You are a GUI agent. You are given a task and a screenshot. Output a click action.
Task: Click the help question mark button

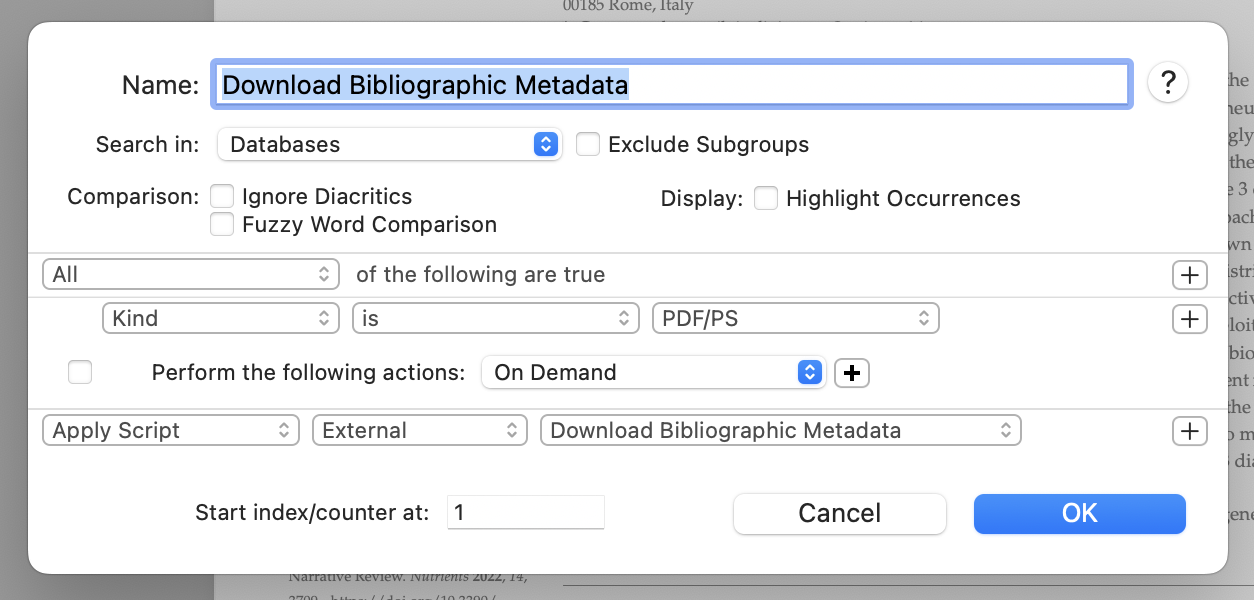point(1167,82)
